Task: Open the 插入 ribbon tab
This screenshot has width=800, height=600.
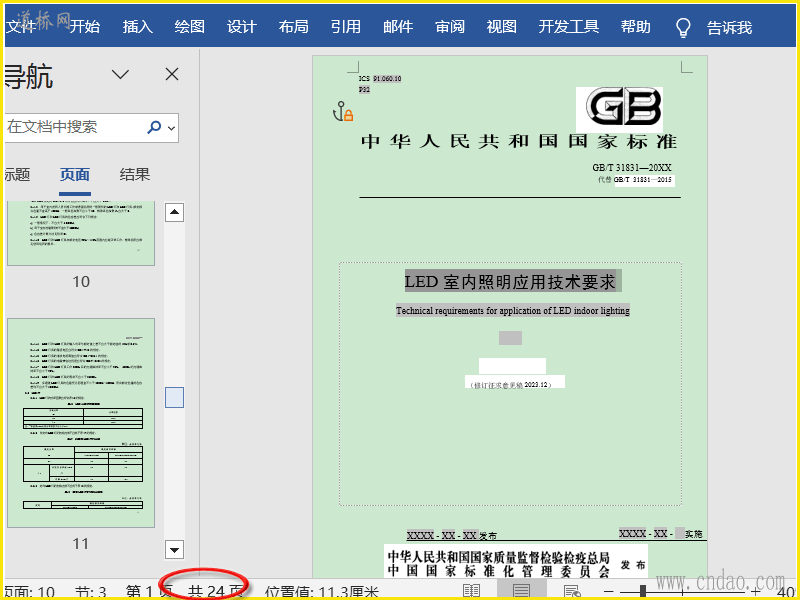Action: tap(138, 27)
